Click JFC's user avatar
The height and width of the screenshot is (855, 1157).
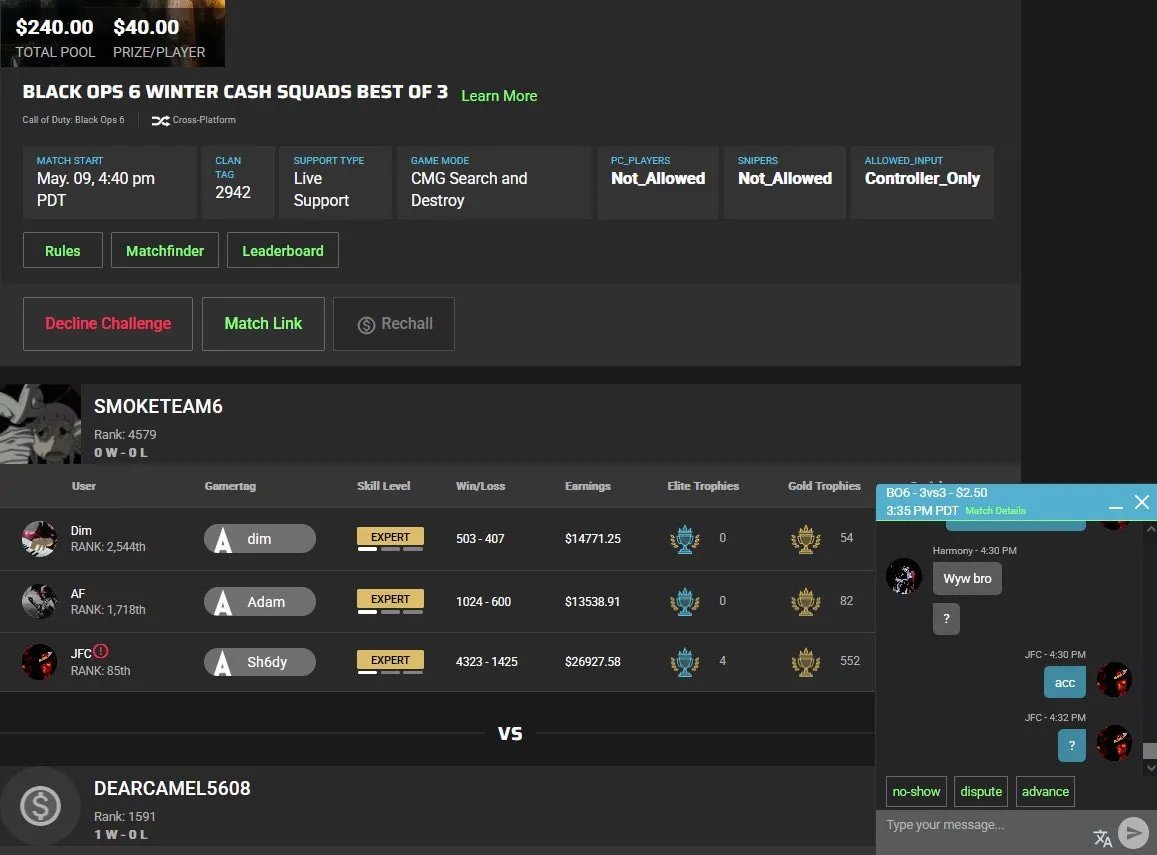tap(39, 662)
